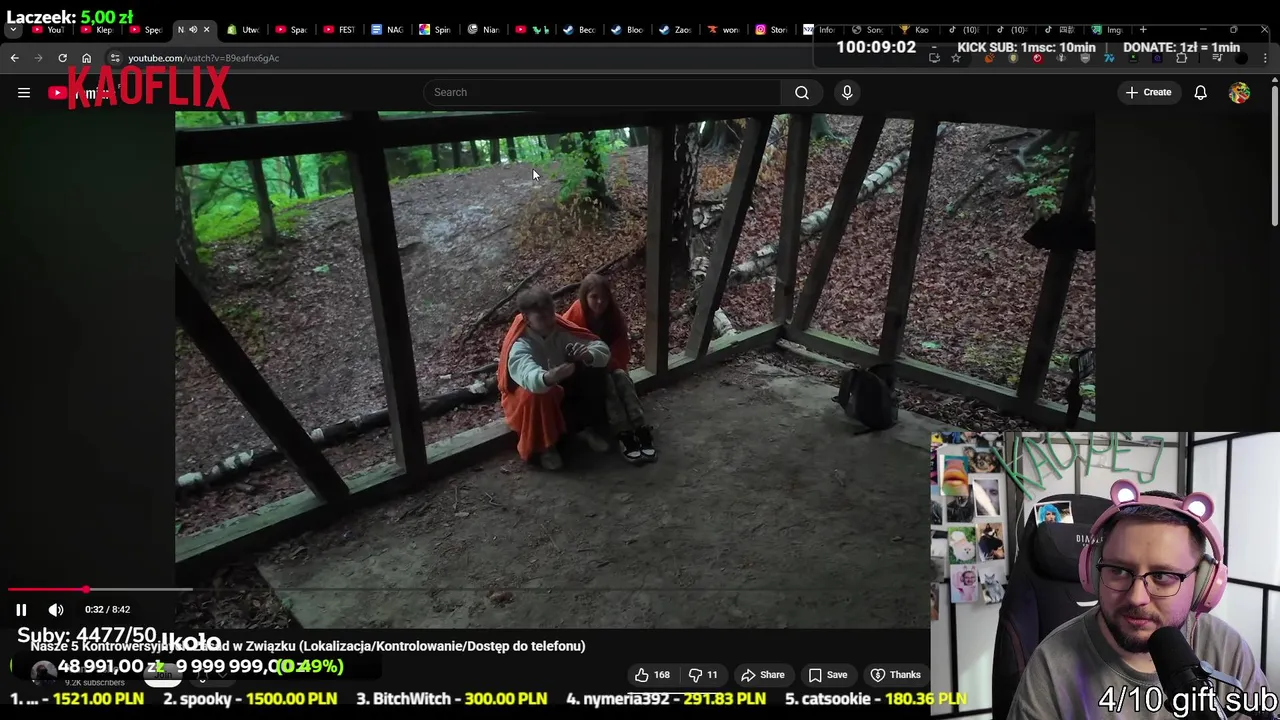Reload the YouTube page
The image size is (1280, 720).
coord(62,58)
